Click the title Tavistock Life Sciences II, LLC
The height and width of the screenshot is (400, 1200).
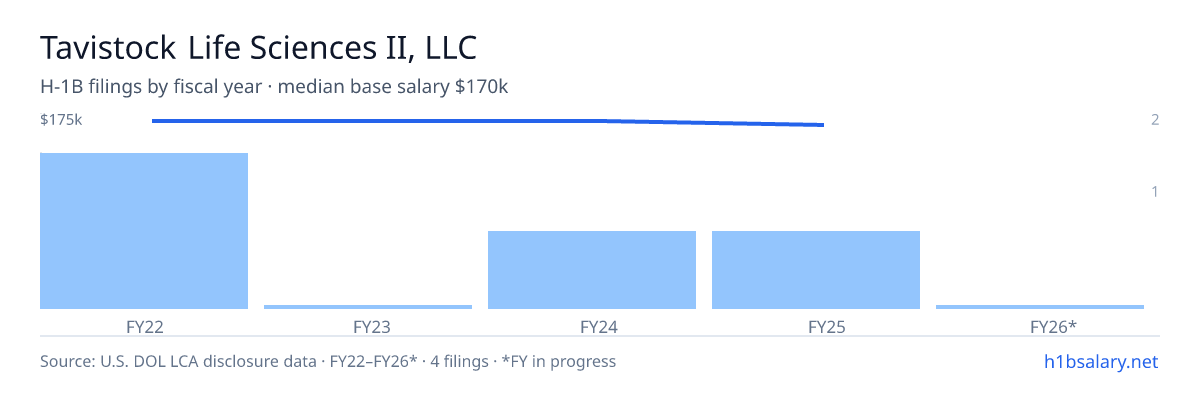tap(259, 47)
